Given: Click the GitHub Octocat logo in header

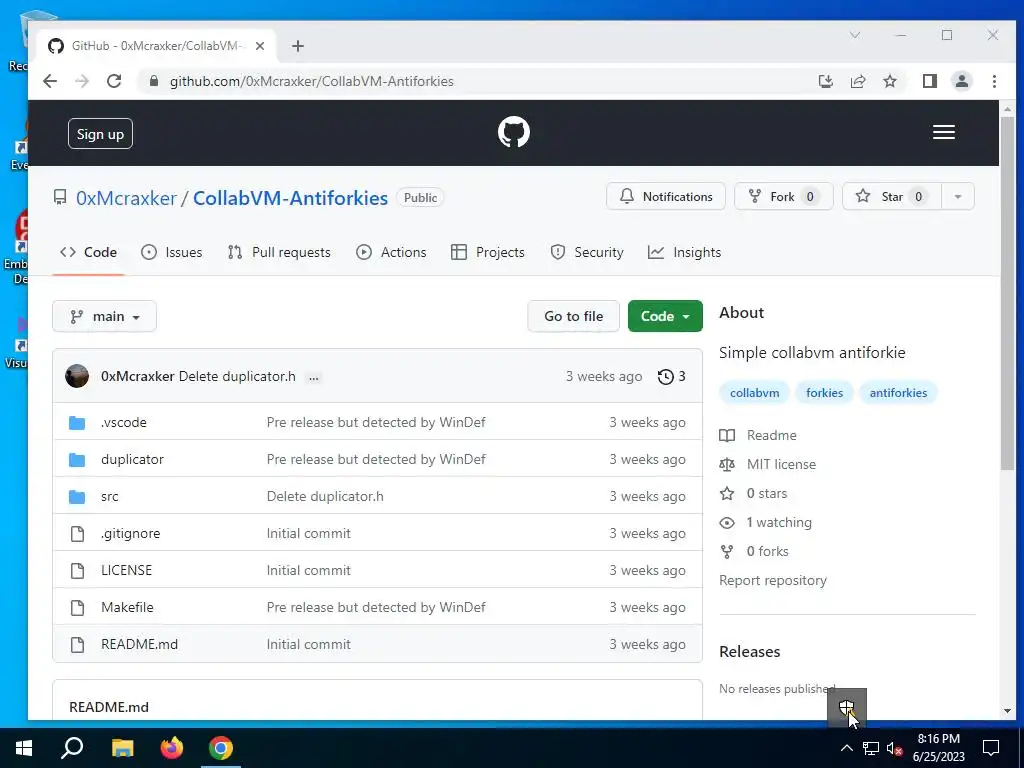Looking at the screenshot, I should click(513, 133).
